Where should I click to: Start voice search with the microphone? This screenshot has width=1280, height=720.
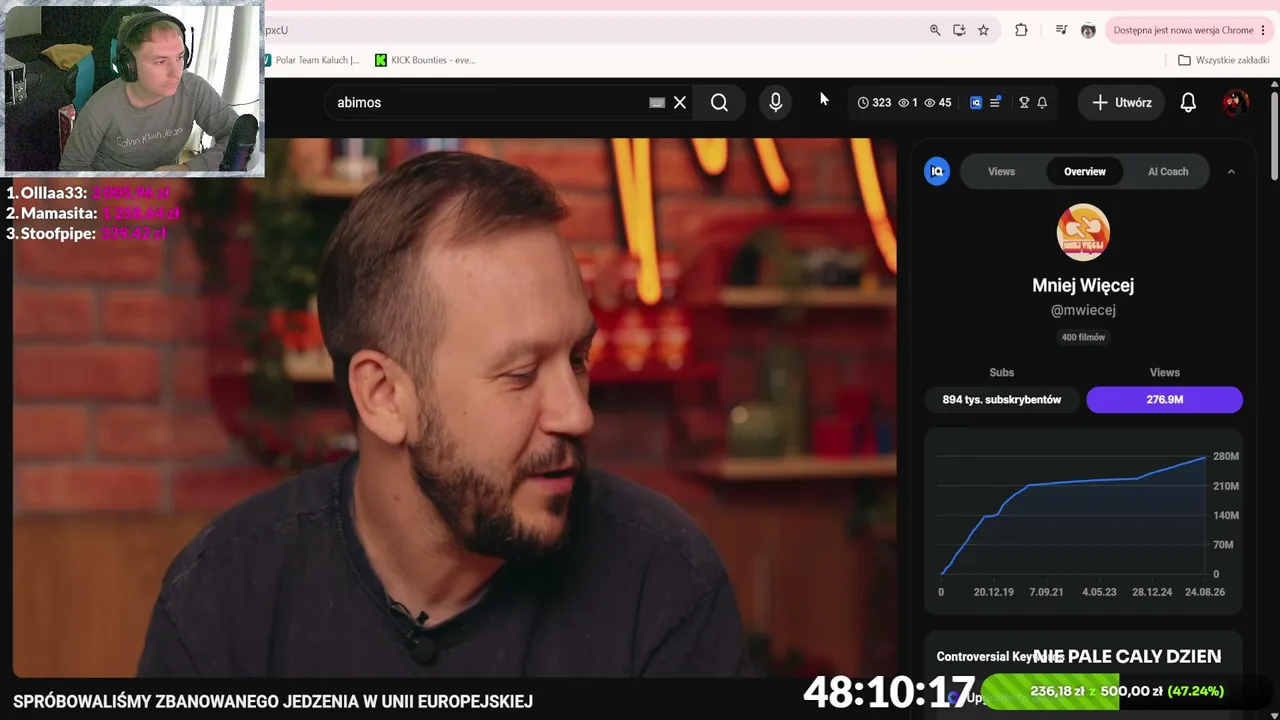click(775, 102)
